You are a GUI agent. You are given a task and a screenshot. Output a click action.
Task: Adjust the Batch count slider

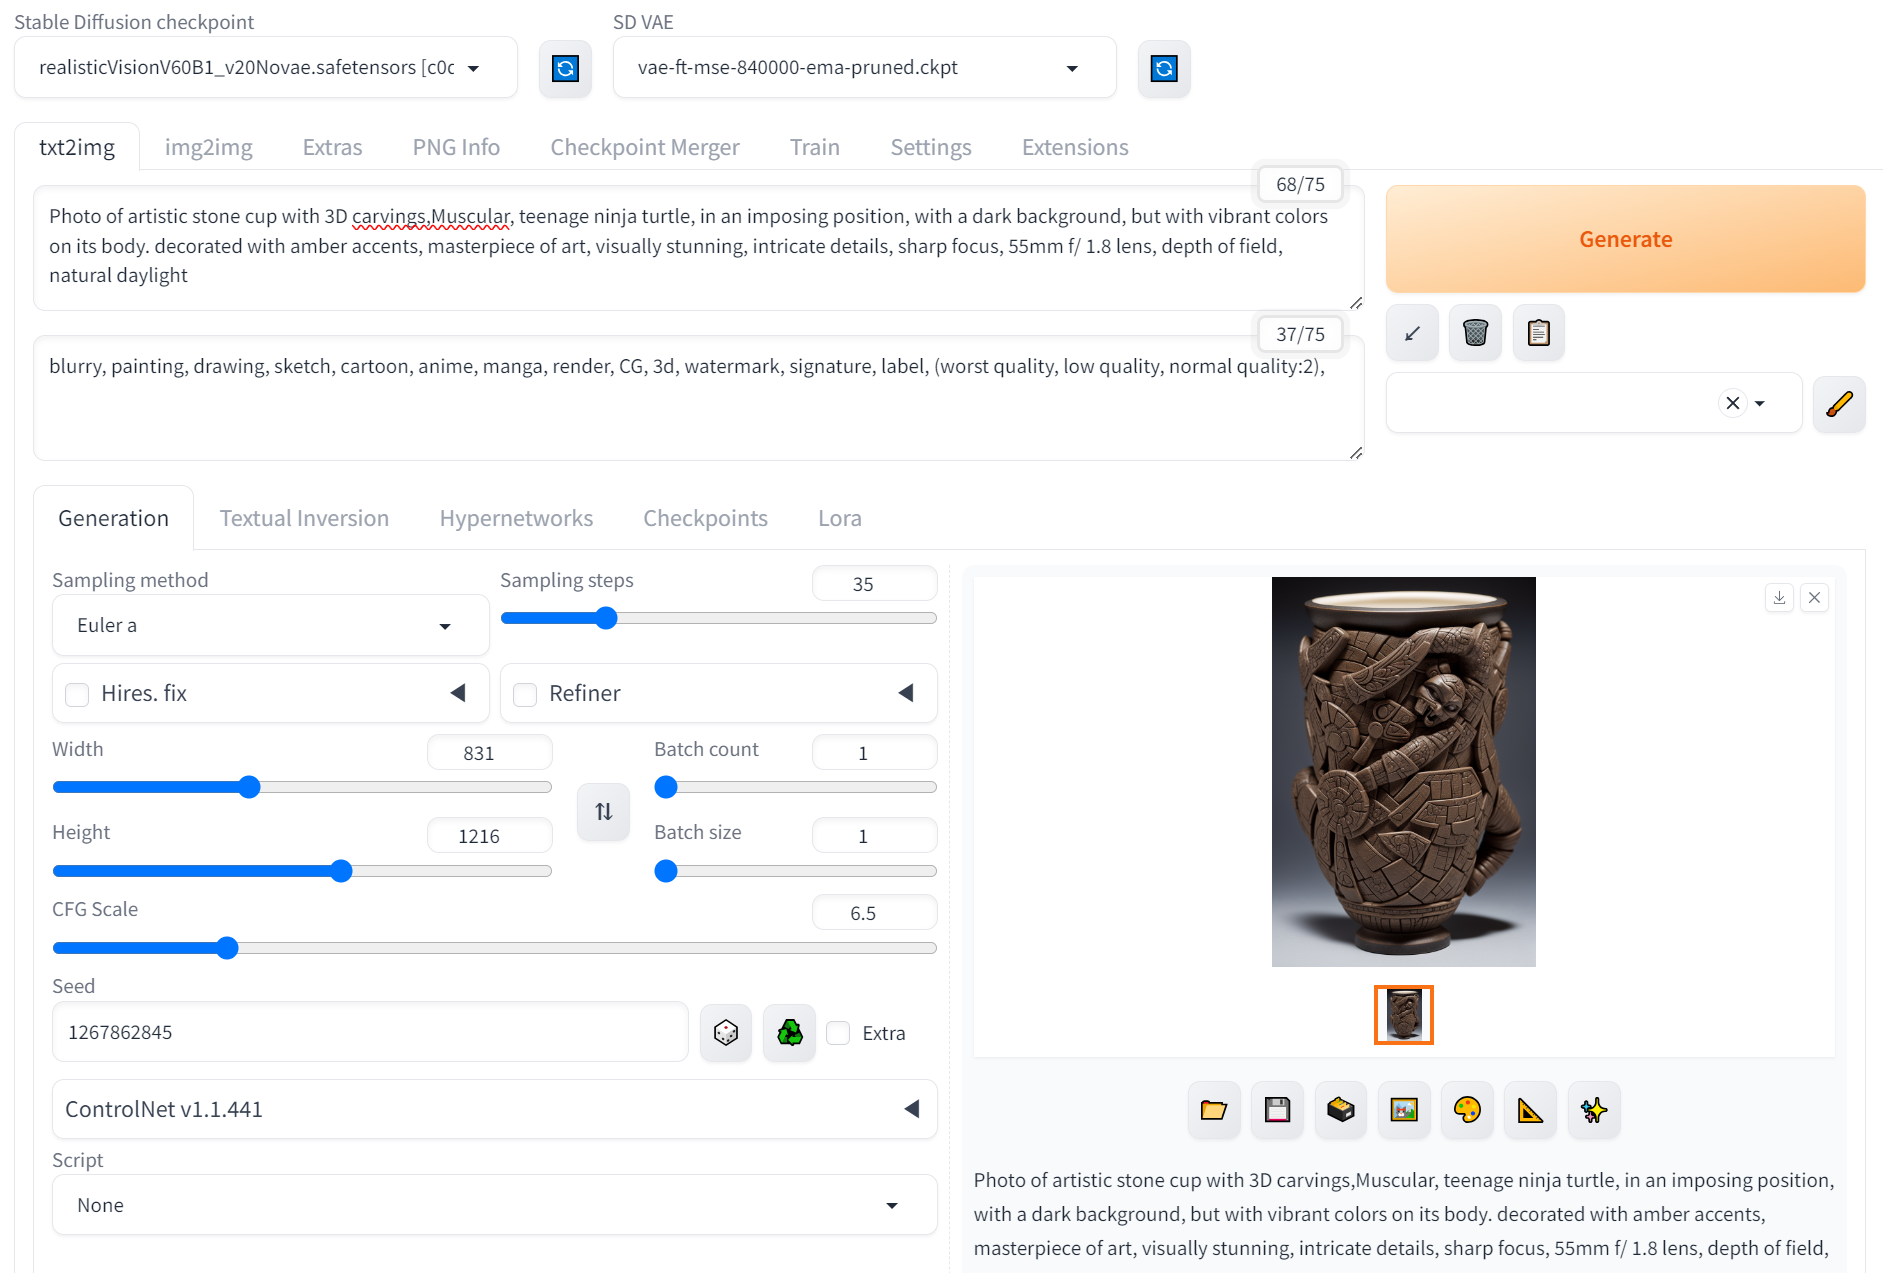tap(795, 787)
